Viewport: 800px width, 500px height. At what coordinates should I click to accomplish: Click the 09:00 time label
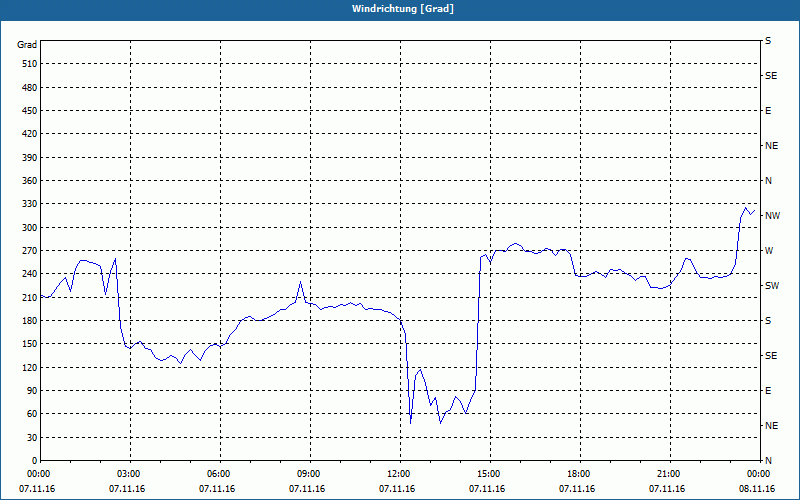click(309, 474)
